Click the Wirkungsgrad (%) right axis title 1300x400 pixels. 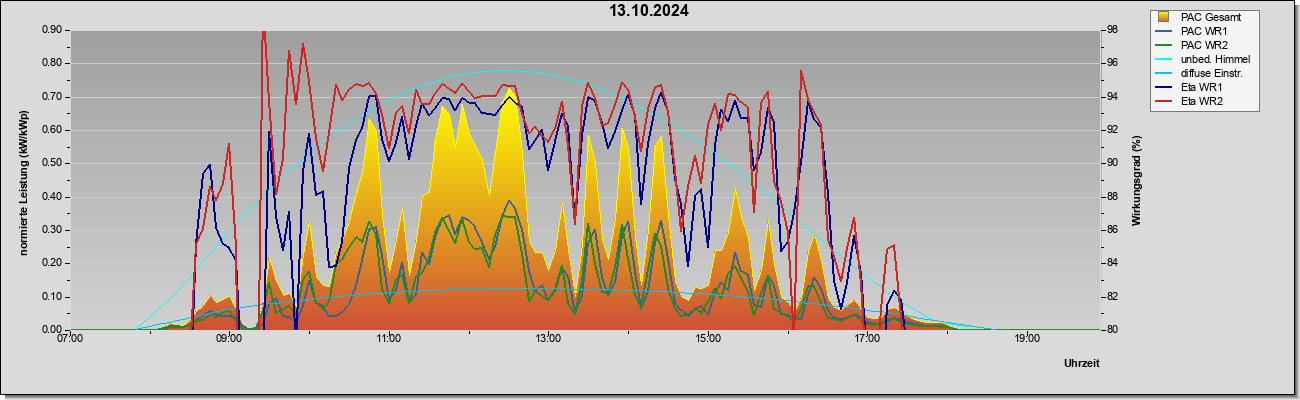(x=1138, y=181)
